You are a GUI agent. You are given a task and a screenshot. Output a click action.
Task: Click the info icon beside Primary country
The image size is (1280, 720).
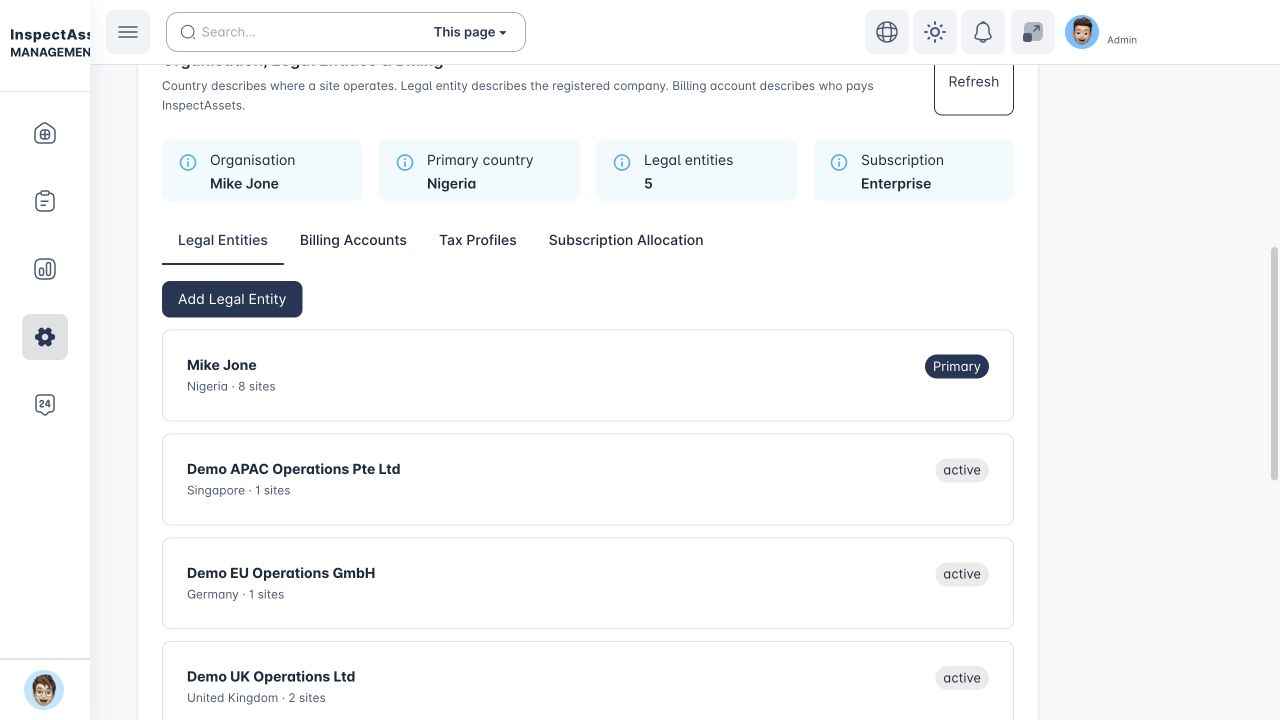[x=405, y=162]
